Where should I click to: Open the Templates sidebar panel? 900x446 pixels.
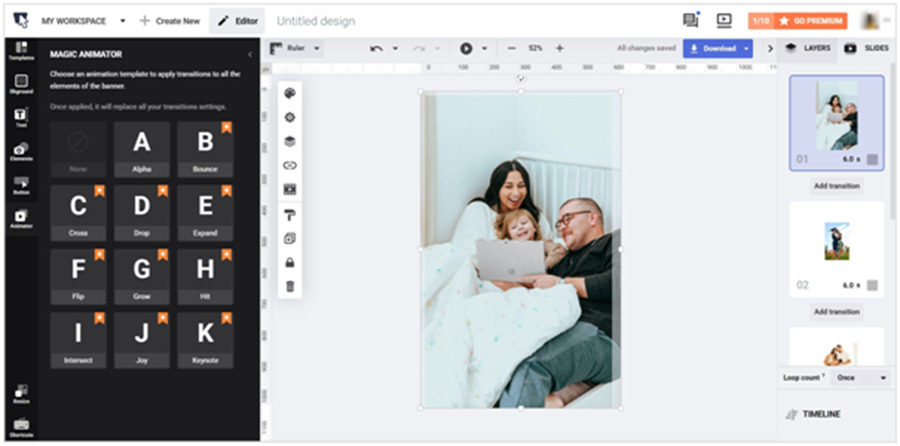21,51
